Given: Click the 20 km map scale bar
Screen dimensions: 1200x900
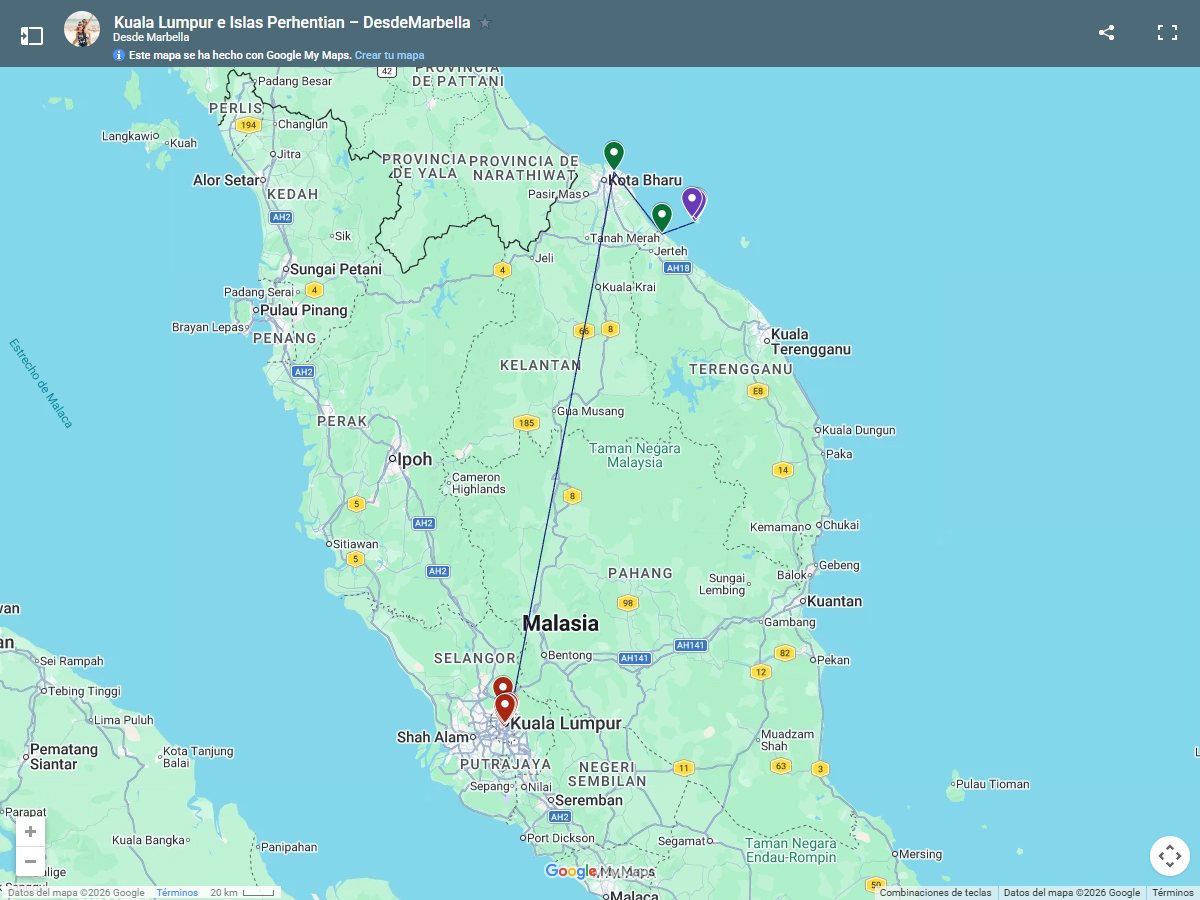Looking at the screenshot, I should click(x=241, y=893).
